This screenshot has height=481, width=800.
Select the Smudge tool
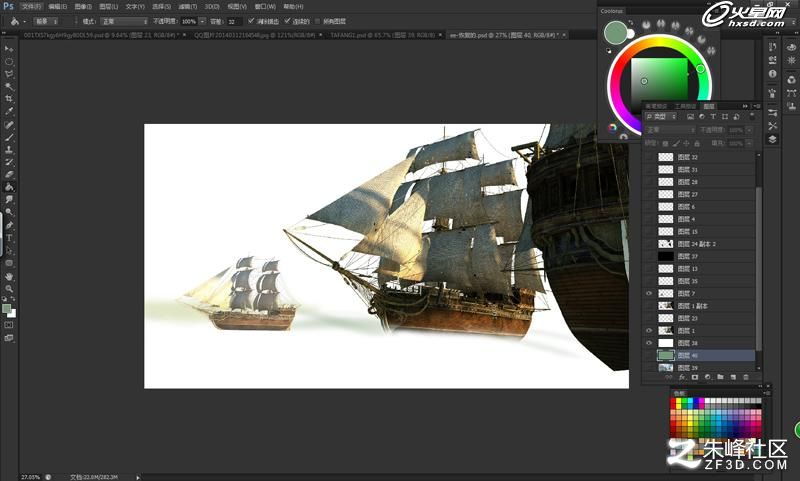pyautogui.click(x=9, y=199)
